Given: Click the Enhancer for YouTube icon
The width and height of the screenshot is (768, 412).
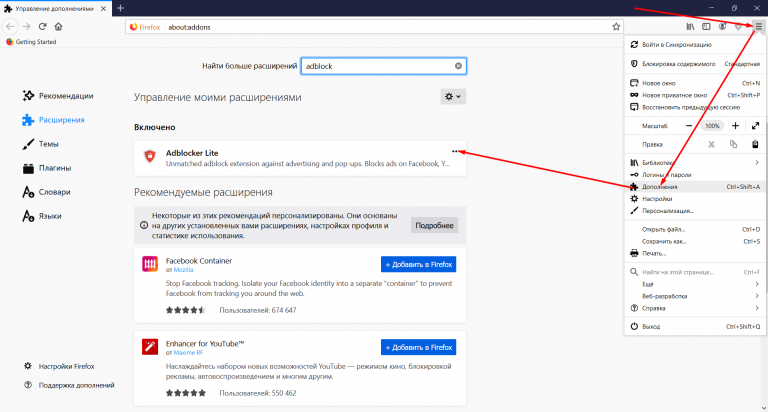Looking at the screenshot, I should pyautogui.click(x=150, y=347).
